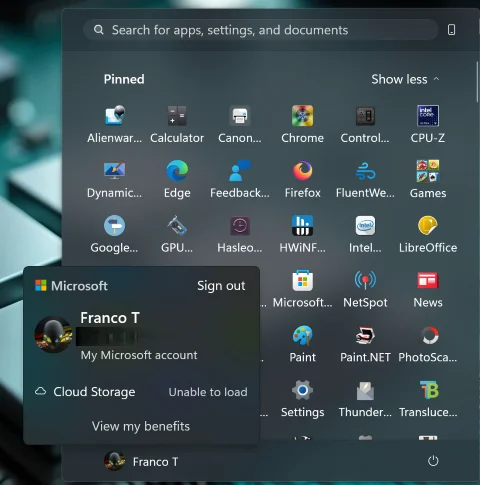Click the phone companion icon
480x485 pixels.
[451, 30]
